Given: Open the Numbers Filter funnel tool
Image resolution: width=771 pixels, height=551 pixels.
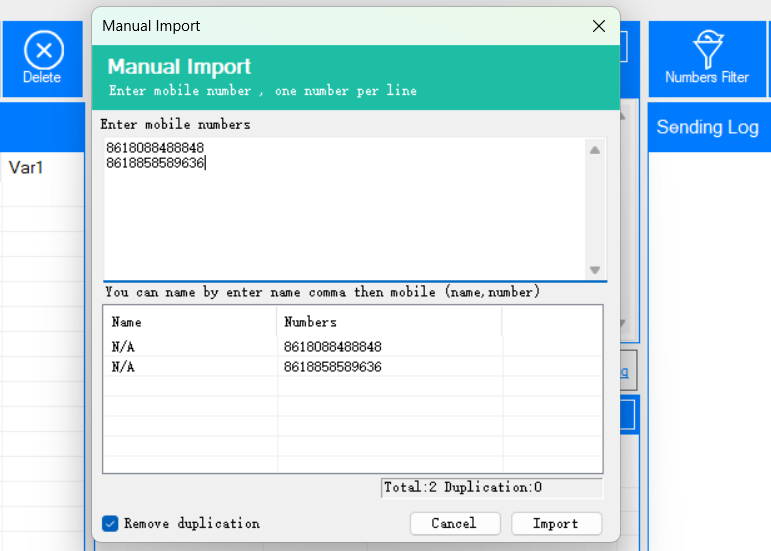Looking at the screenshot, I should [706, 58].
